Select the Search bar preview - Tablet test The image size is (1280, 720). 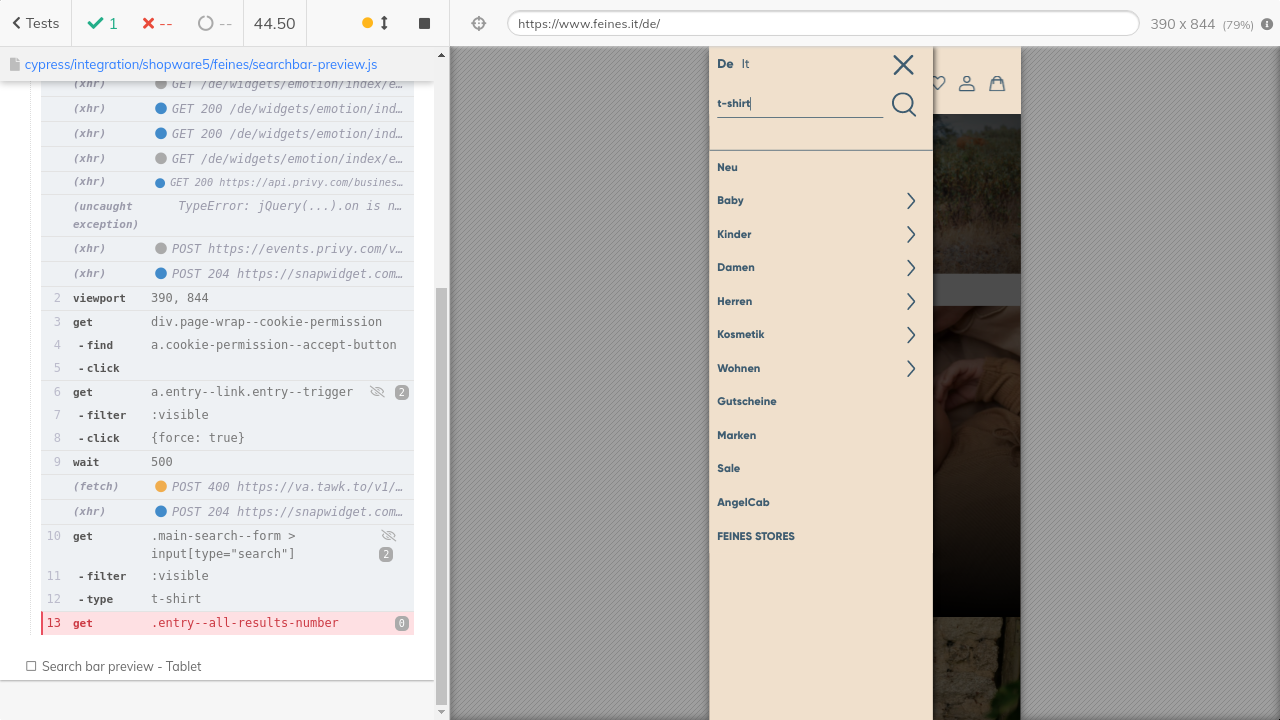121,666
